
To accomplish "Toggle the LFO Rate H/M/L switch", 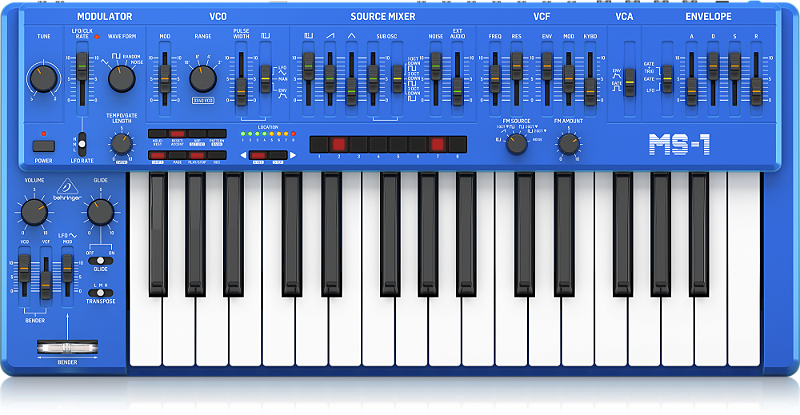I will 82,144.
